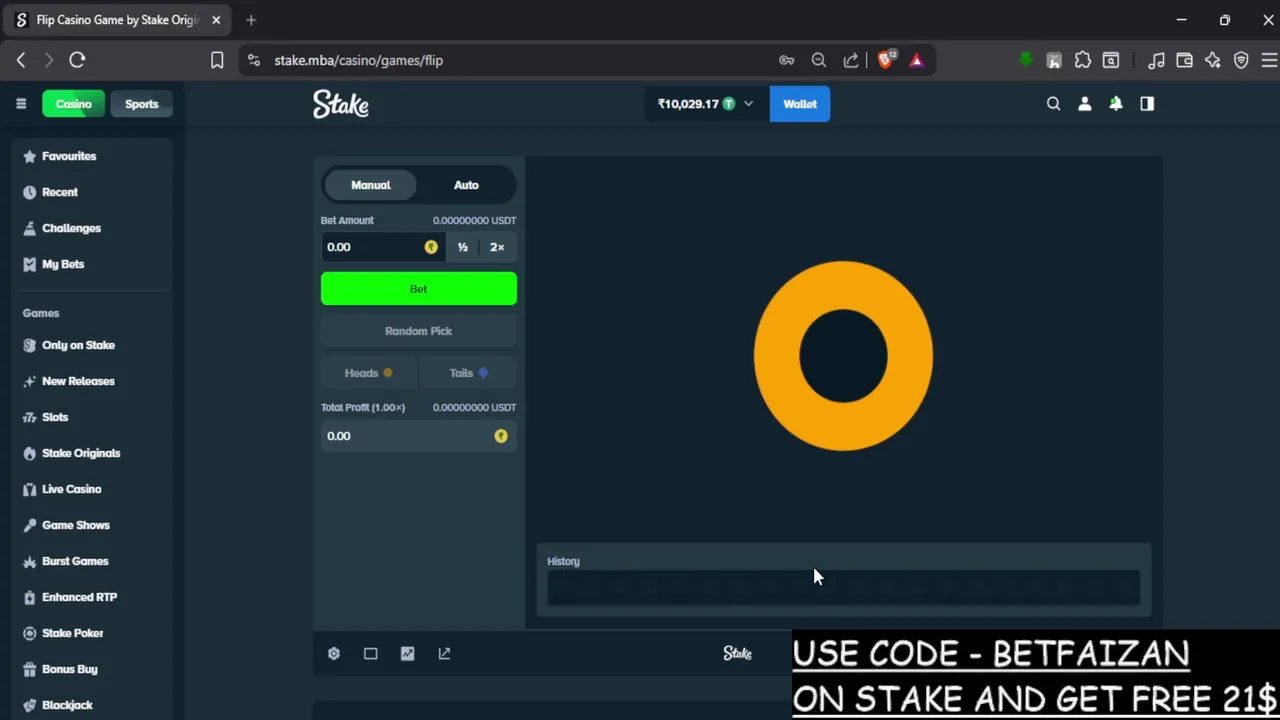Pick Heads side
Image resolution: width=1280 pixels, height=720 pixels.
(368, 373)
